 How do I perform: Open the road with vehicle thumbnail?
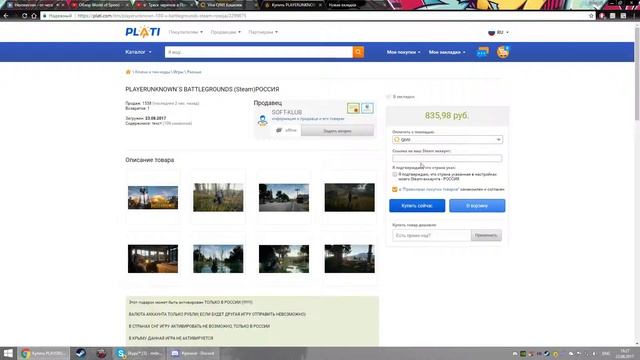click(284, 198)
